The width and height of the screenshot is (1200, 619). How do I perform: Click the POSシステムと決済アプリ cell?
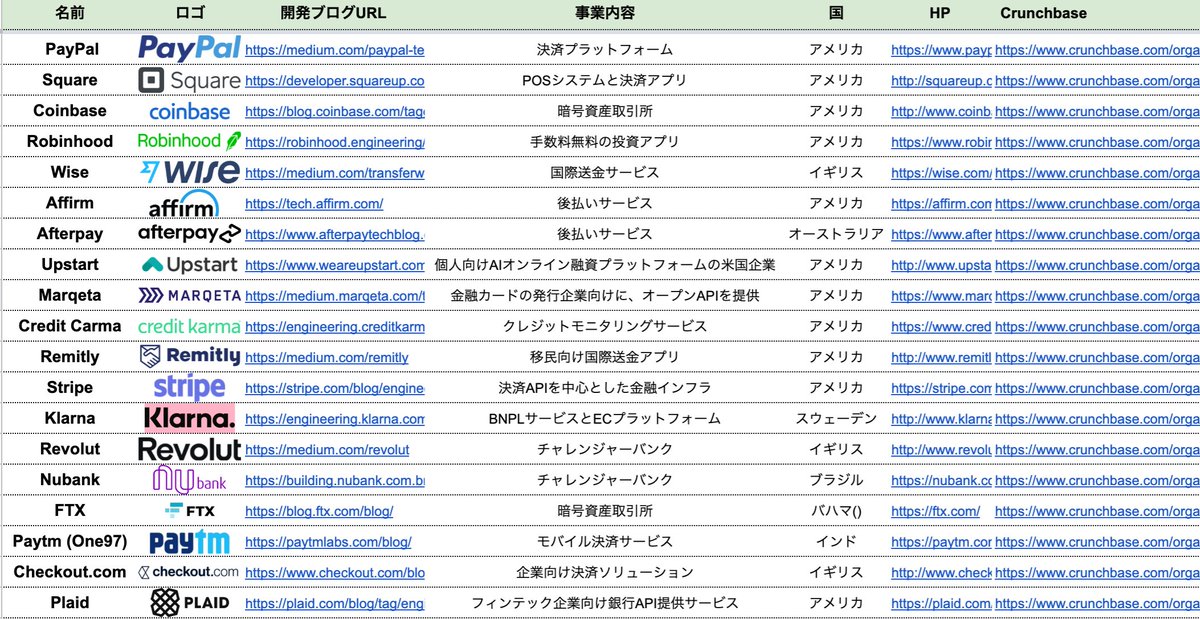coord(605,80)
